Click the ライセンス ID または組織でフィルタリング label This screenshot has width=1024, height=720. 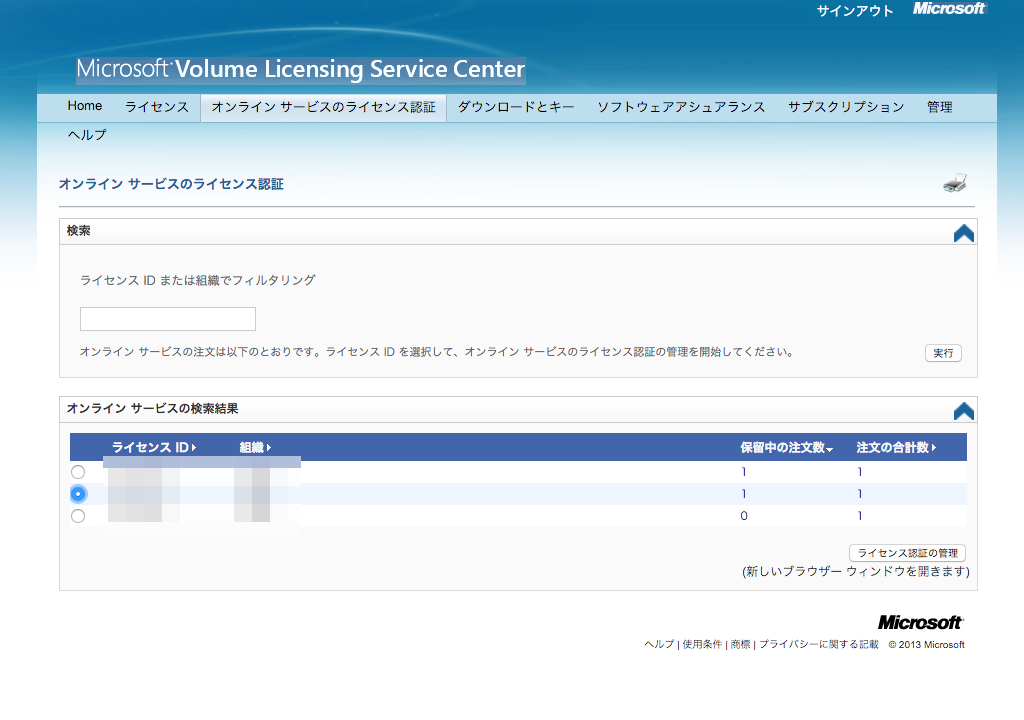pos(197,280)
